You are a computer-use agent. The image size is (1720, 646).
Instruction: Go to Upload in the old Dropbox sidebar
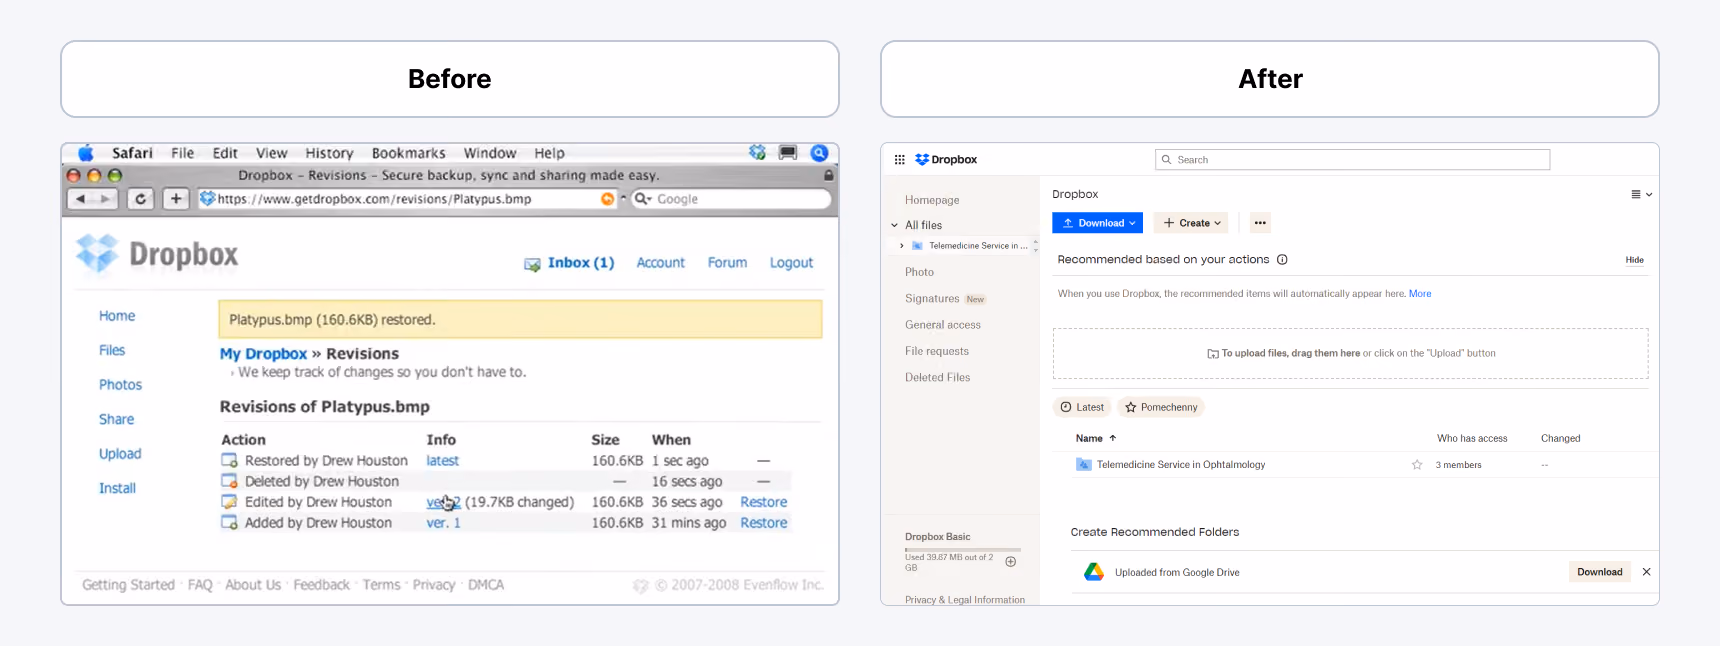(120, 454)
